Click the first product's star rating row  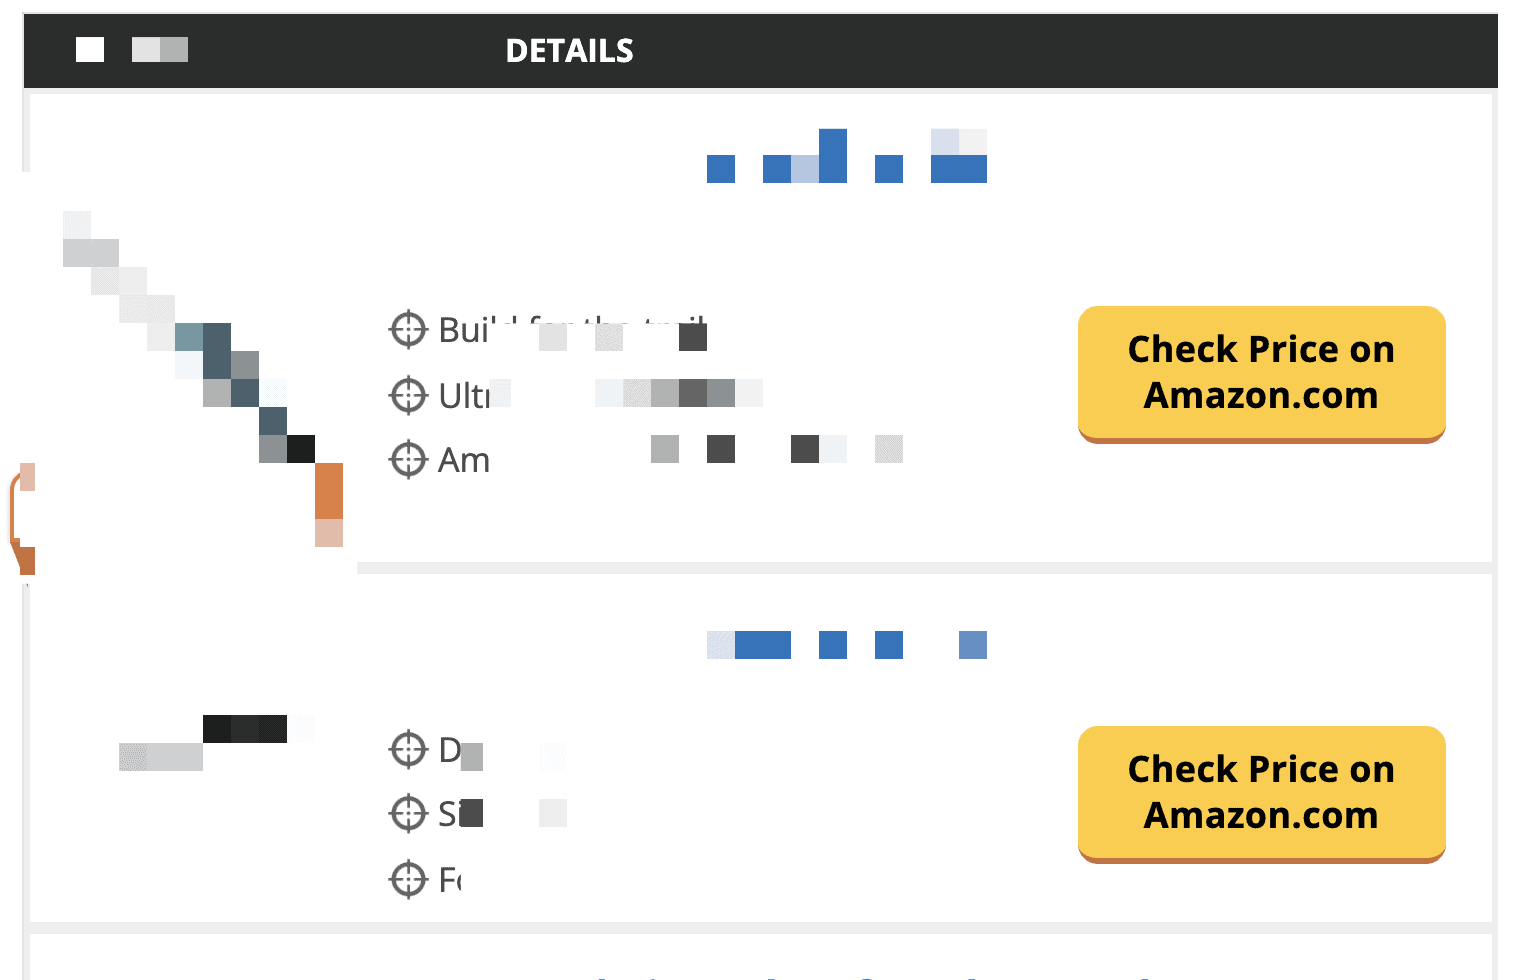coord(845,156)
